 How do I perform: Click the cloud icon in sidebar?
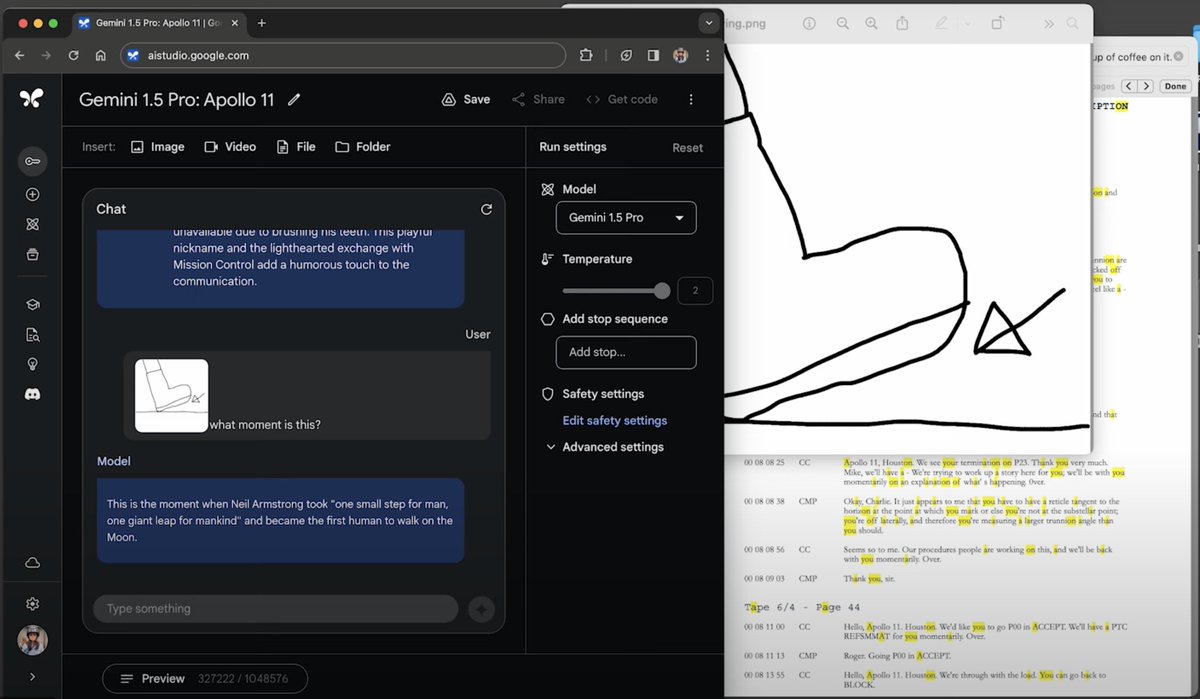(32, 563)
